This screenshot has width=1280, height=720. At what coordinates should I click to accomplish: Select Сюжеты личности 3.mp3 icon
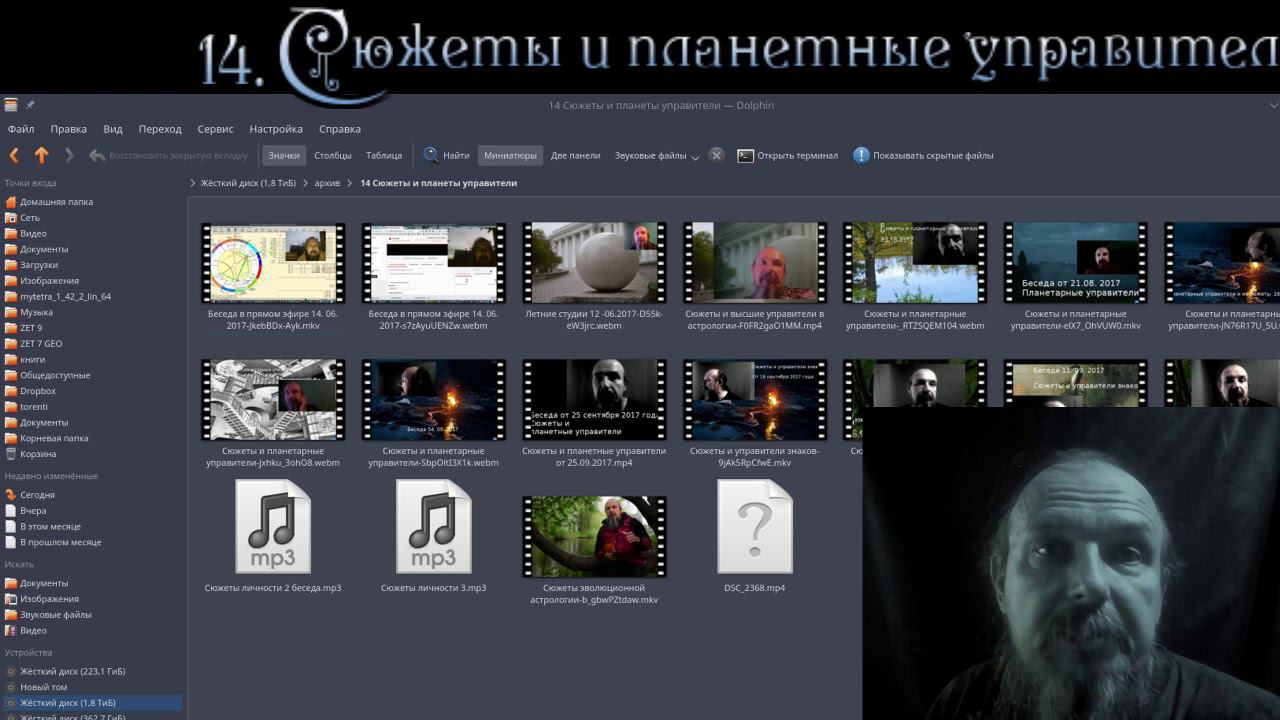click(433, 527)
